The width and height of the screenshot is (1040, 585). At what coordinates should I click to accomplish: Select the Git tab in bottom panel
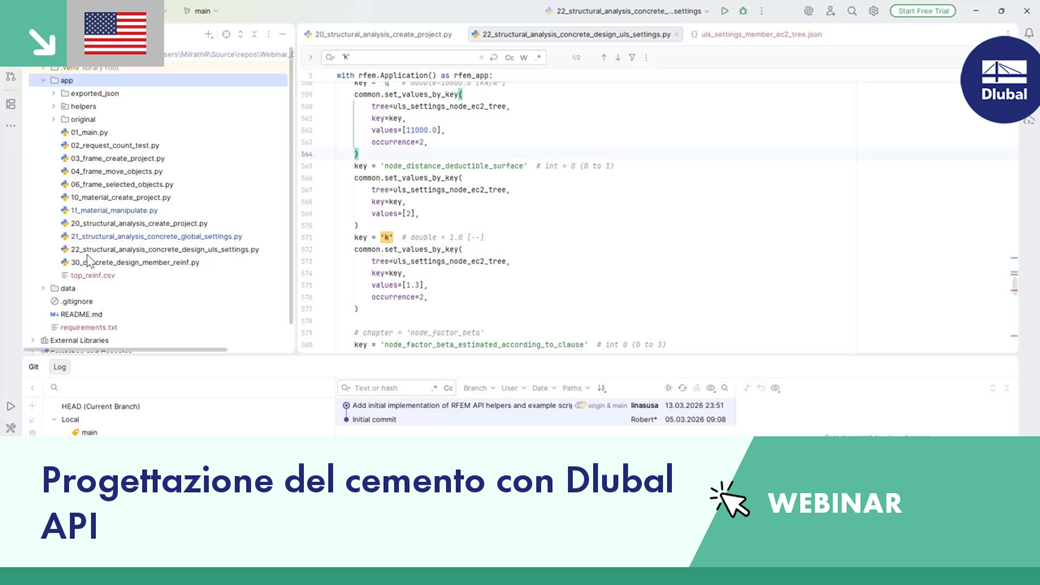[33, 367]
